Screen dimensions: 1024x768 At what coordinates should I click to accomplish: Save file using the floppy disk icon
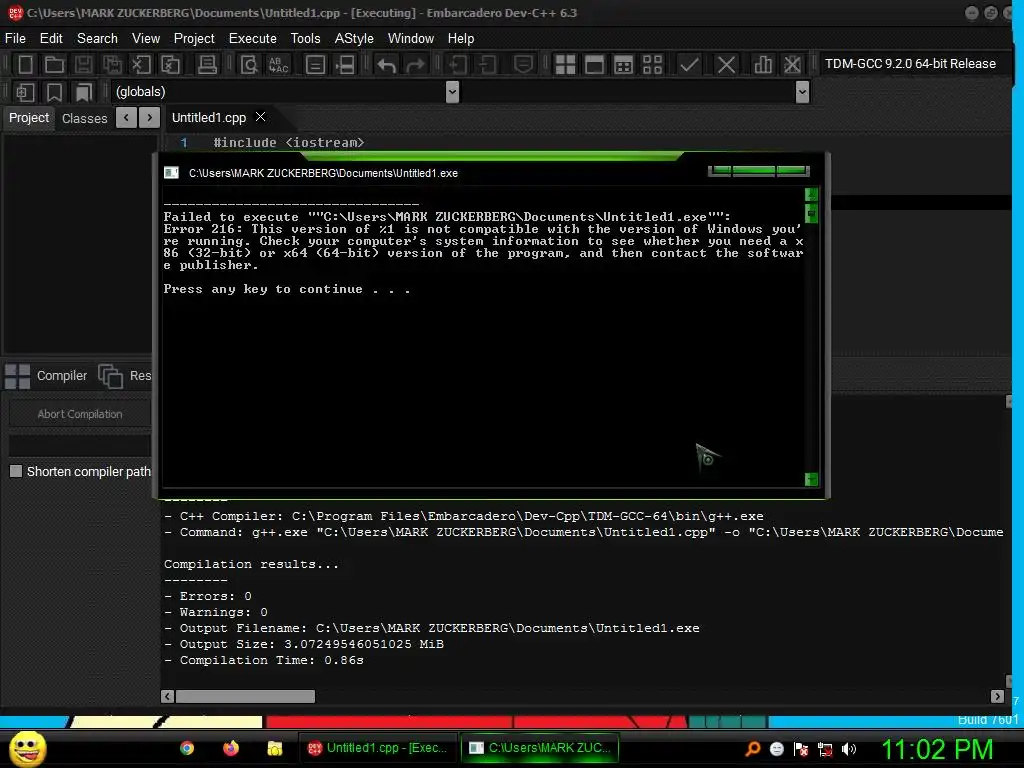pos(83,64)
